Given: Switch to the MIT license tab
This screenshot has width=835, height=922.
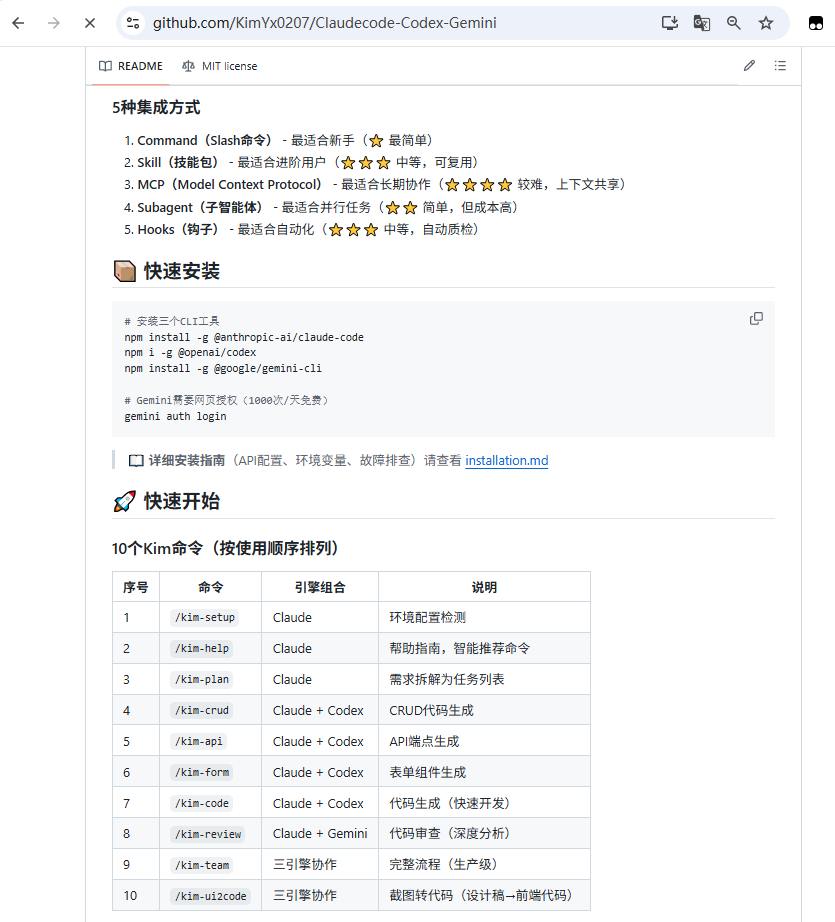Looking at the screenshot, I should click(219, 66).
